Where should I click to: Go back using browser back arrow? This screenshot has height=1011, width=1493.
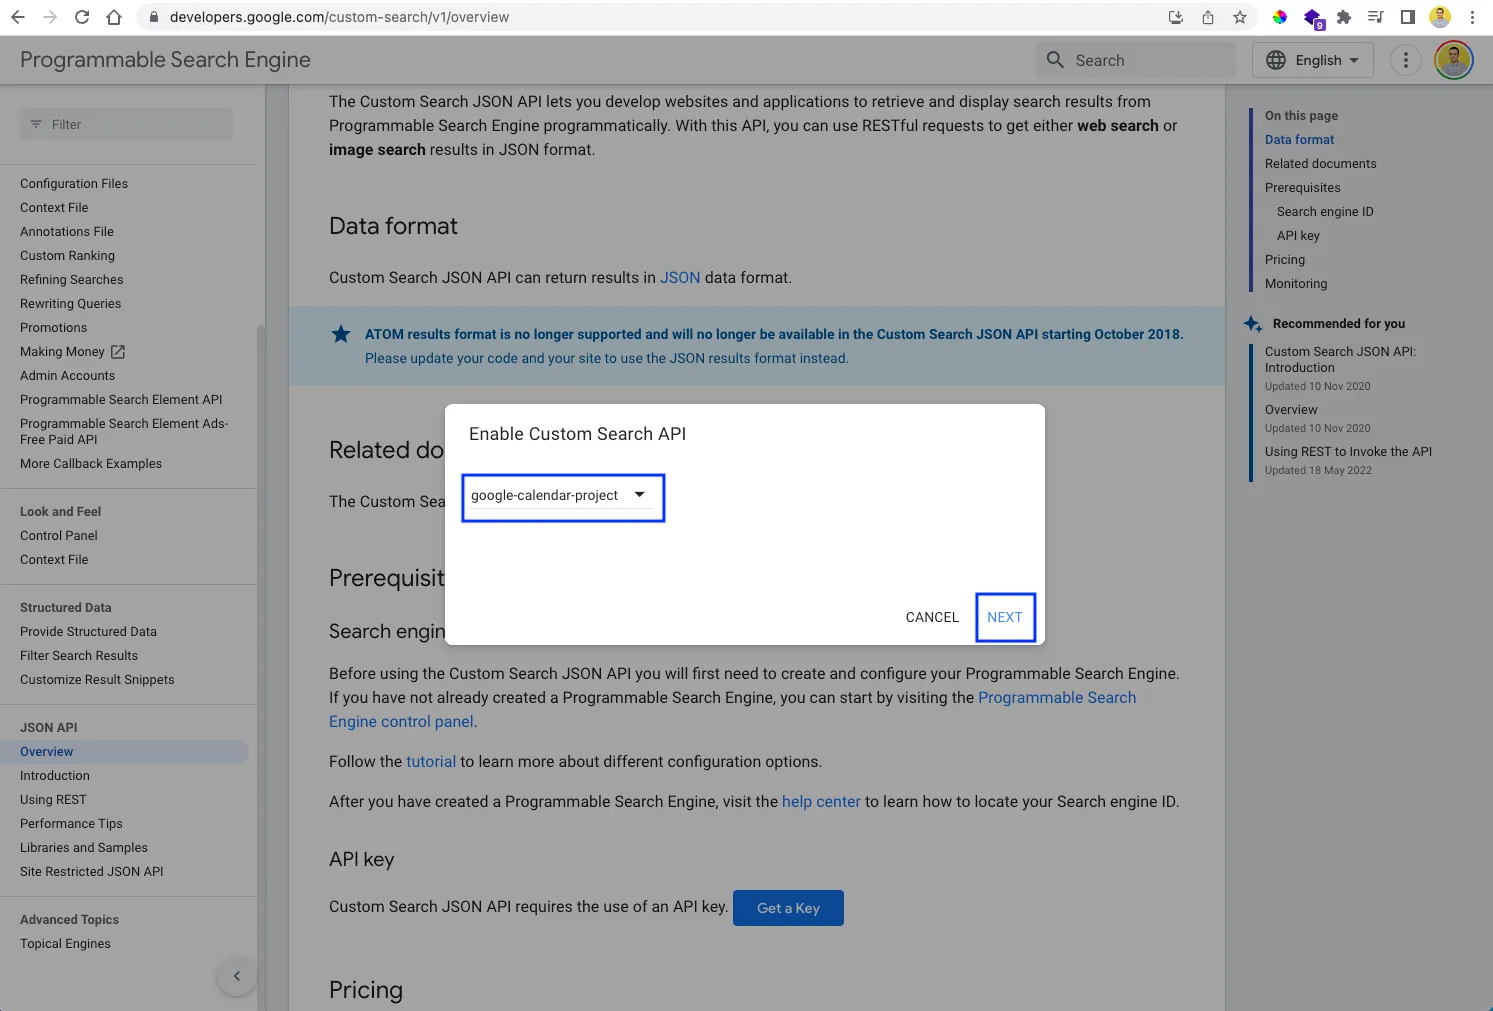(18, 17)
